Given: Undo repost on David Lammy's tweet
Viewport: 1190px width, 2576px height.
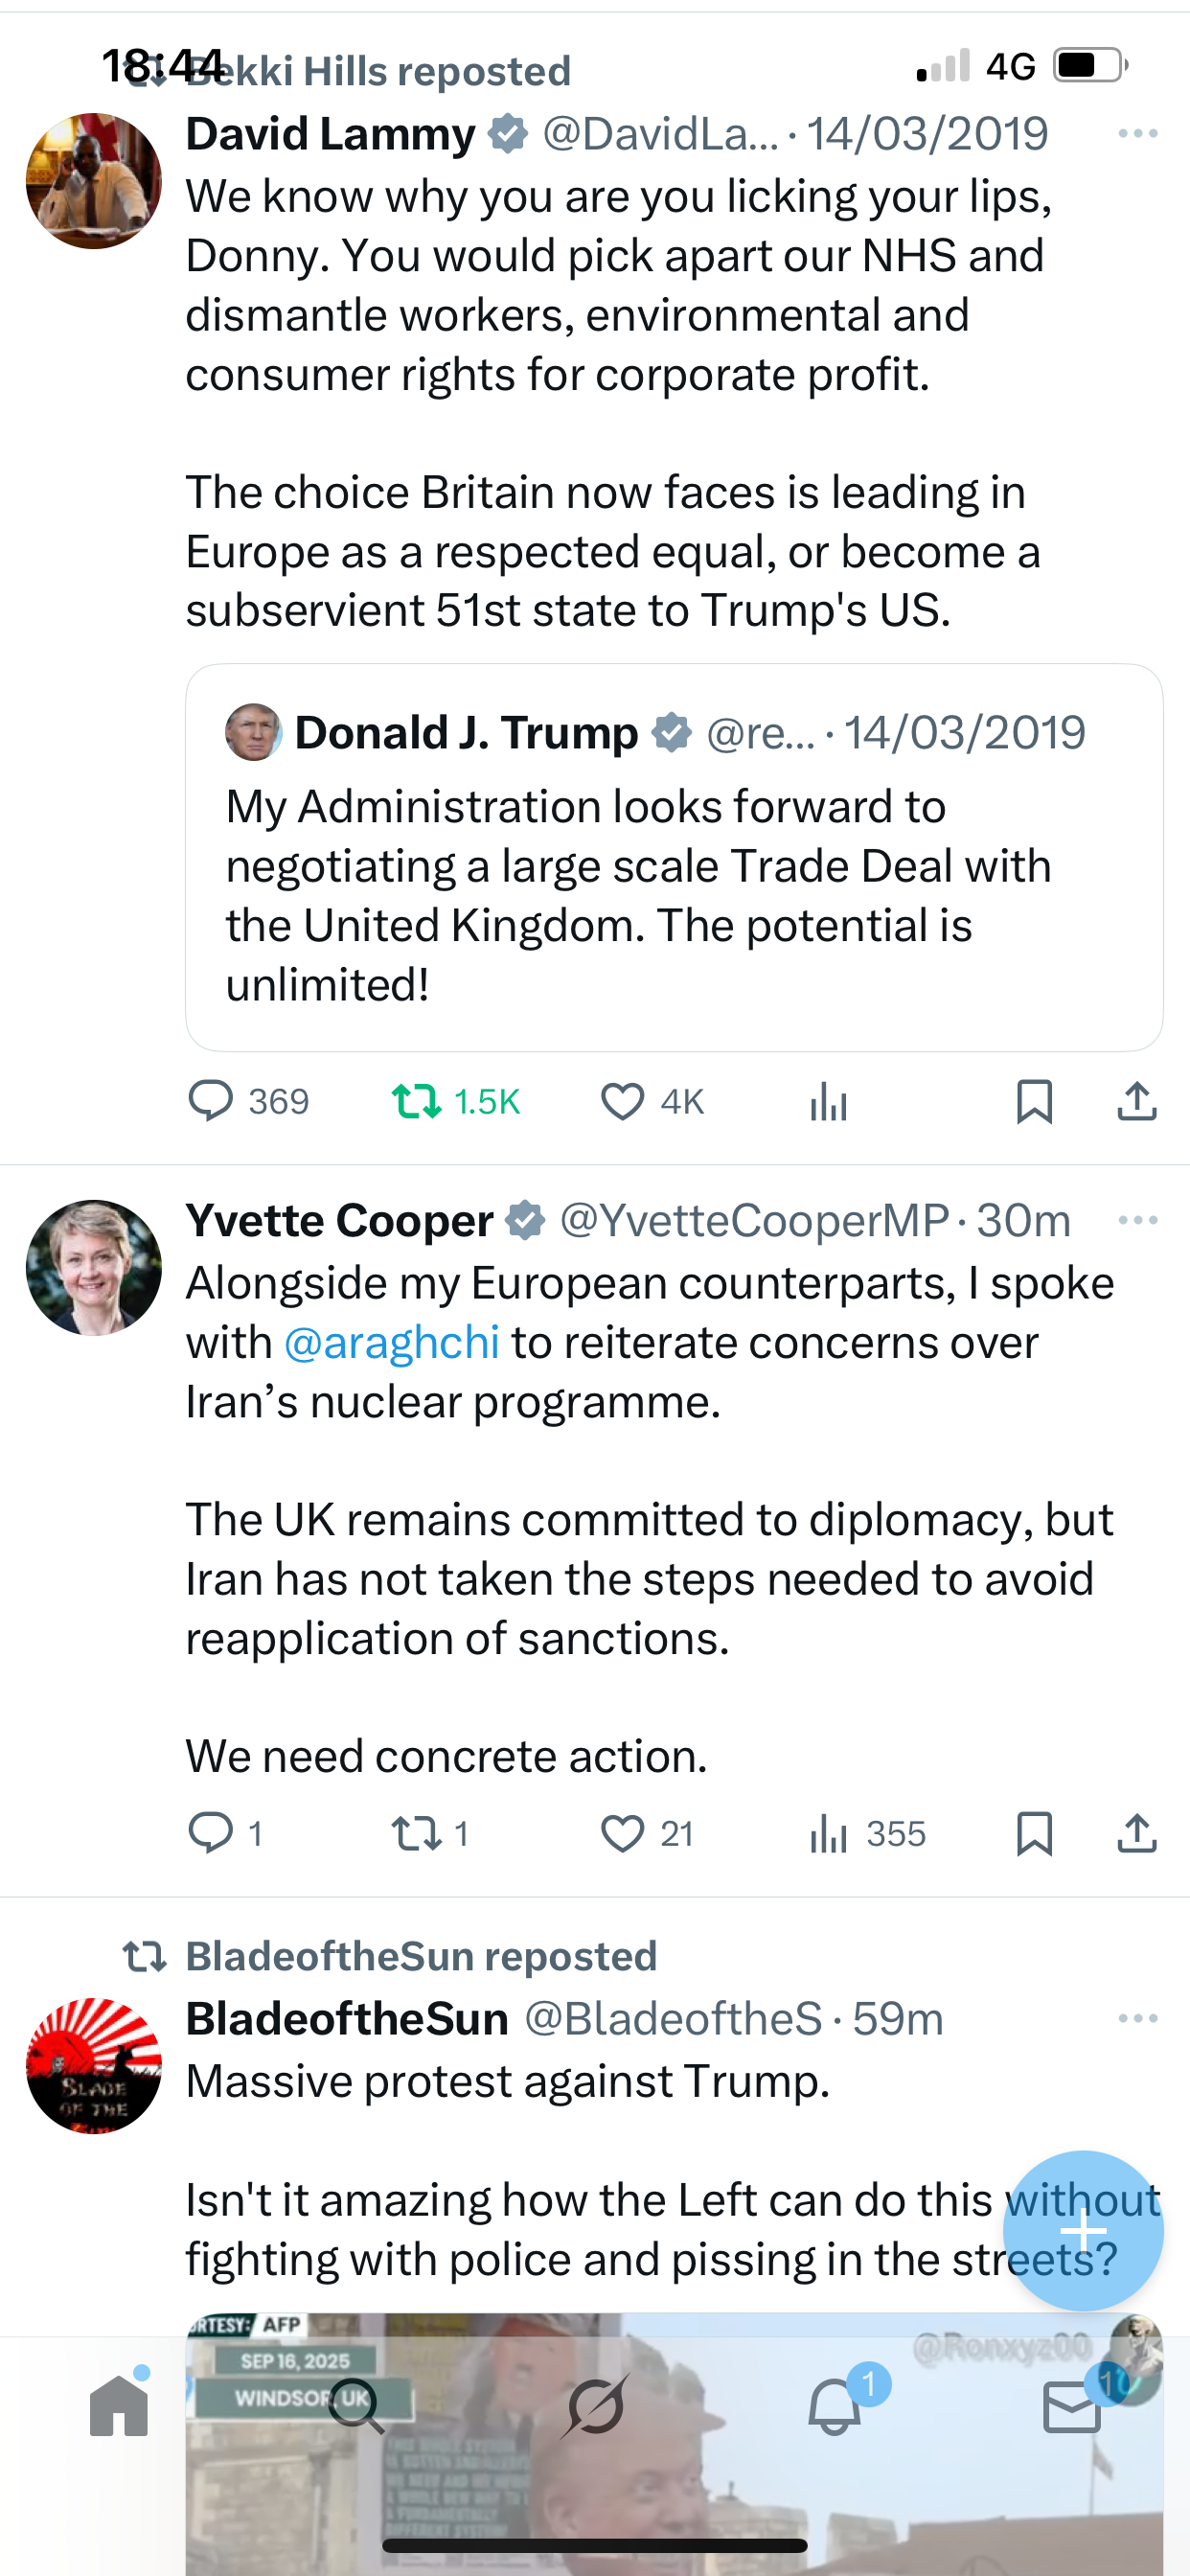Looking at the screenshot, I should (x=416, y=1101).
